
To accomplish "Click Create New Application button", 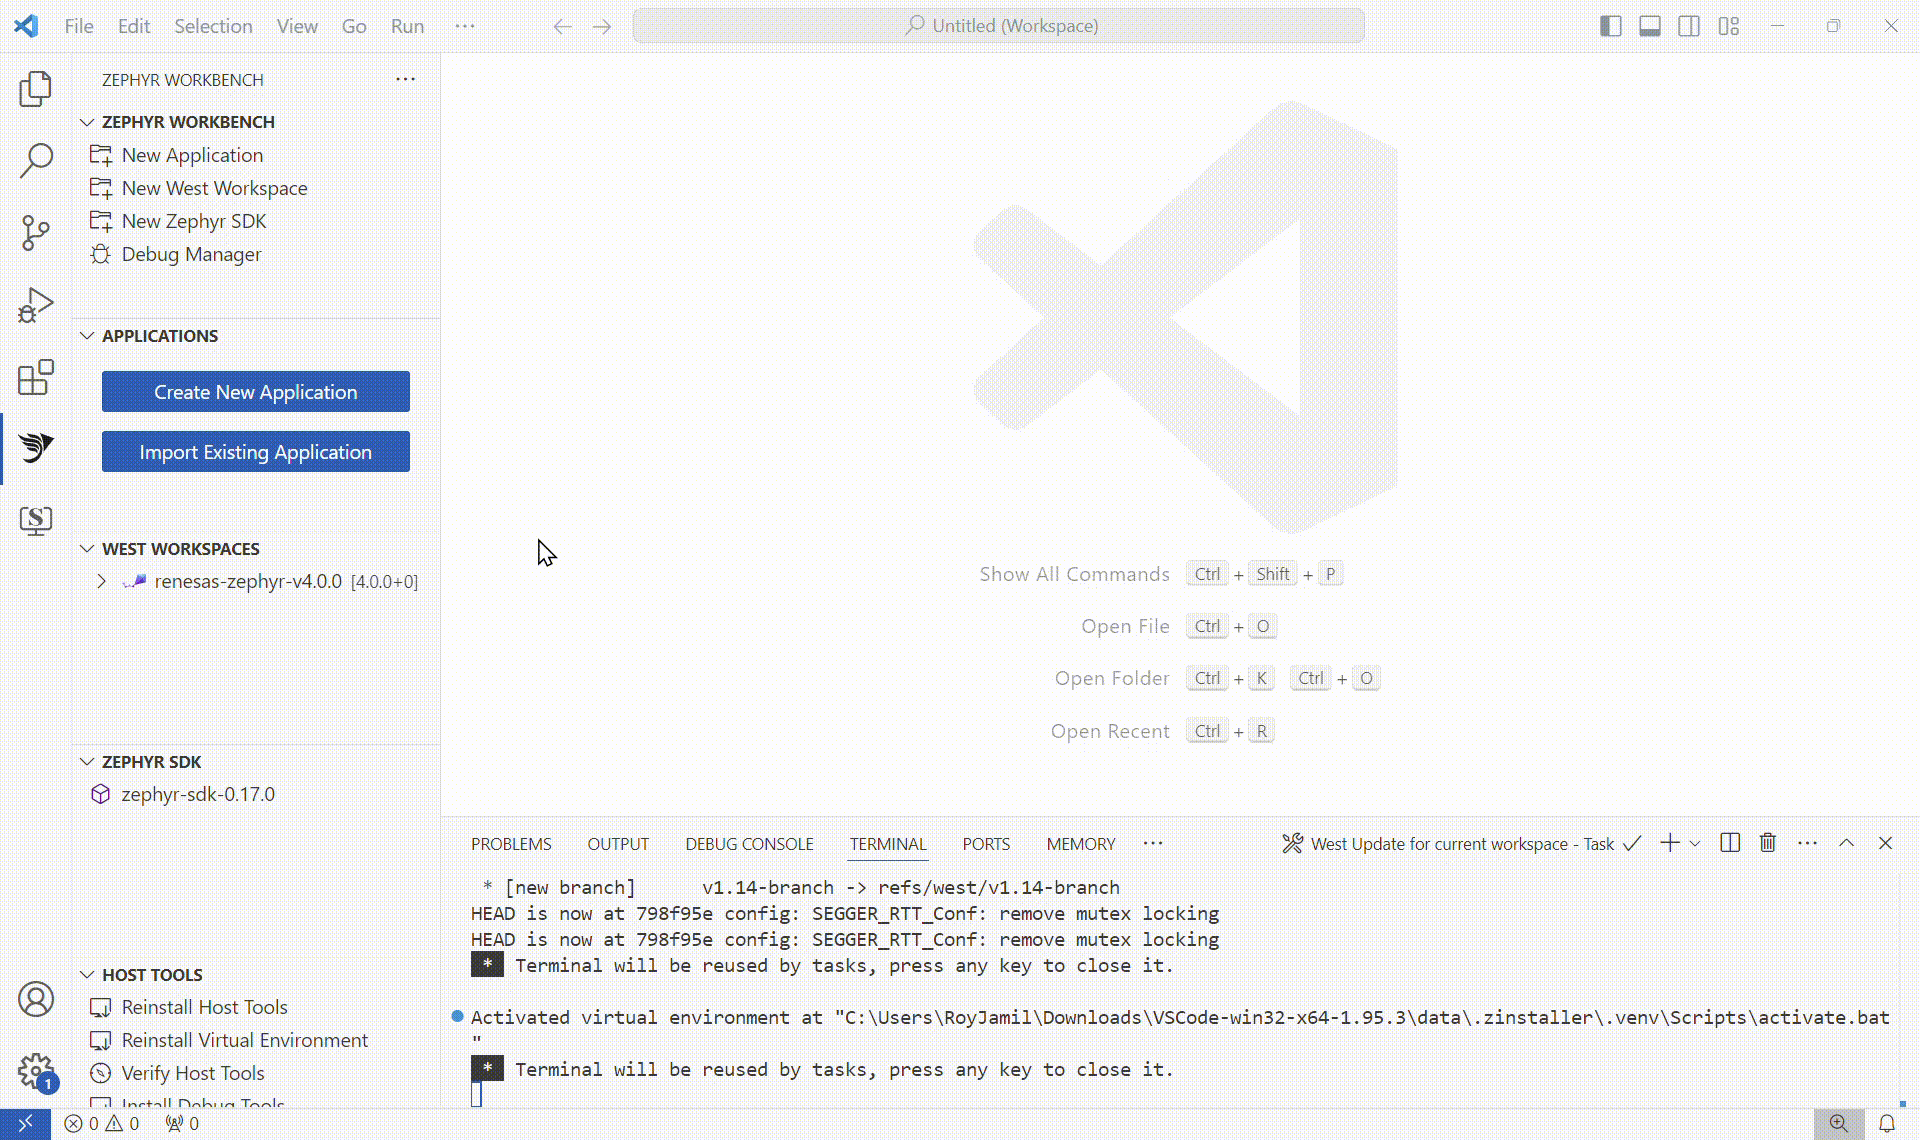I will pyautogui.click(x=255, y=391).
